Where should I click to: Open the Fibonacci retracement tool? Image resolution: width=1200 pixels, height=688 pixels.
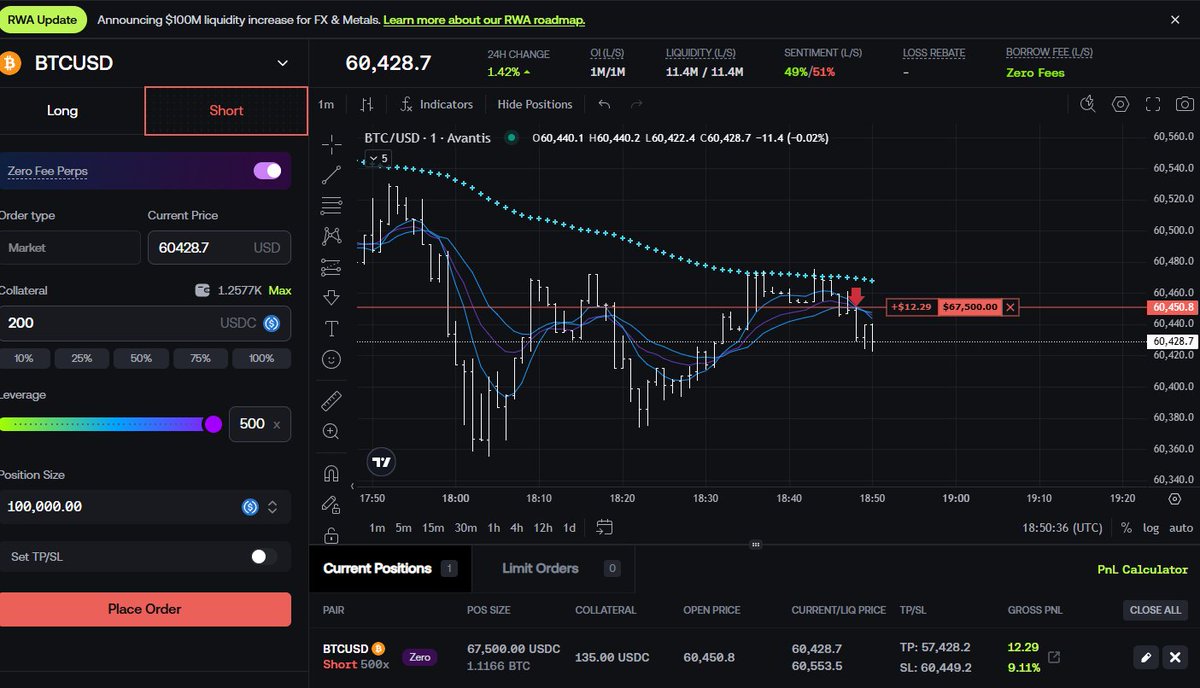click(331, 206)
